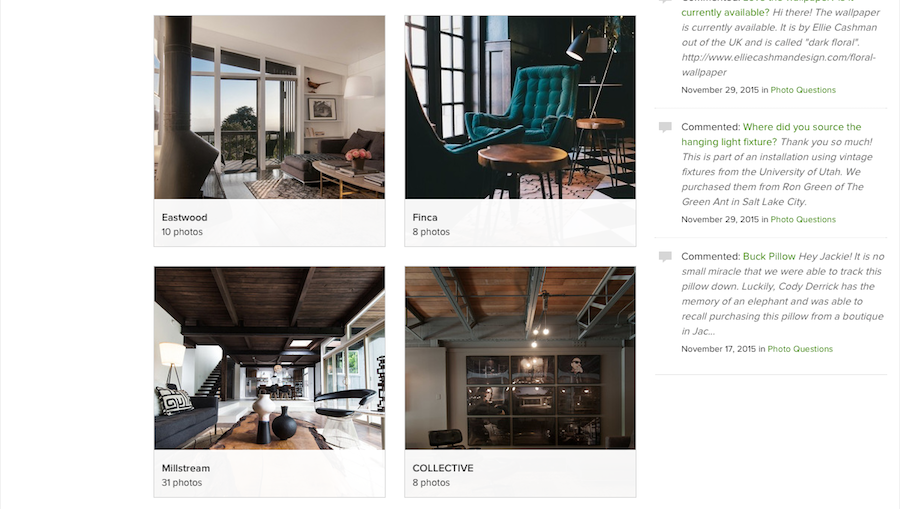
Task: Click the comment bubble icon beside Buck Pillow
Action: [x=665, y=257]
